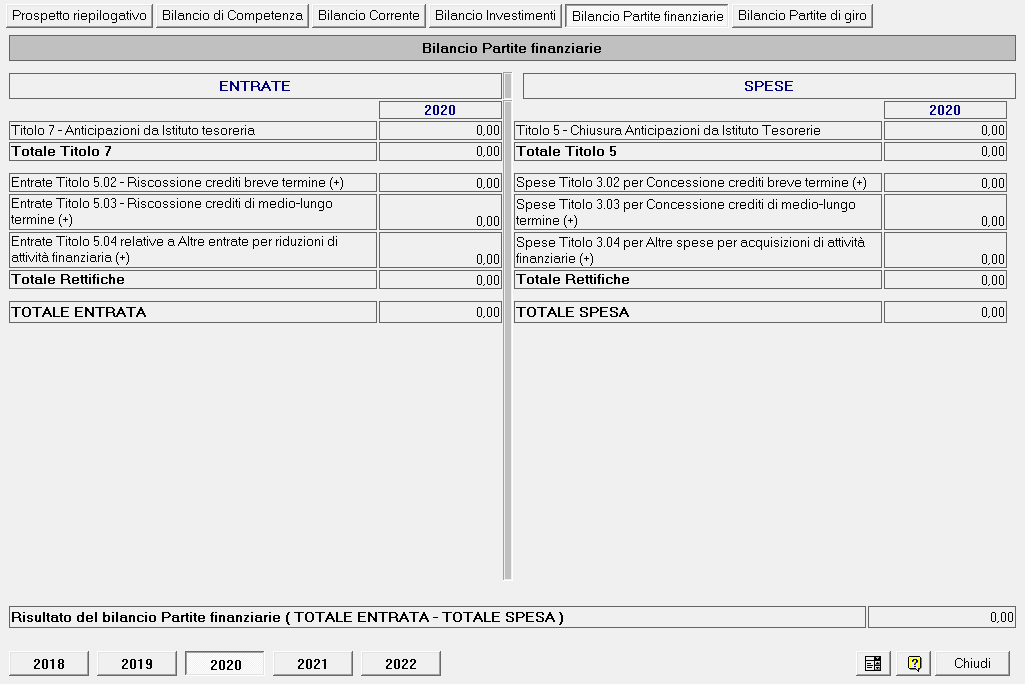Choose the 2022 year button
The image size is (1025, 684).
(401, 664)
